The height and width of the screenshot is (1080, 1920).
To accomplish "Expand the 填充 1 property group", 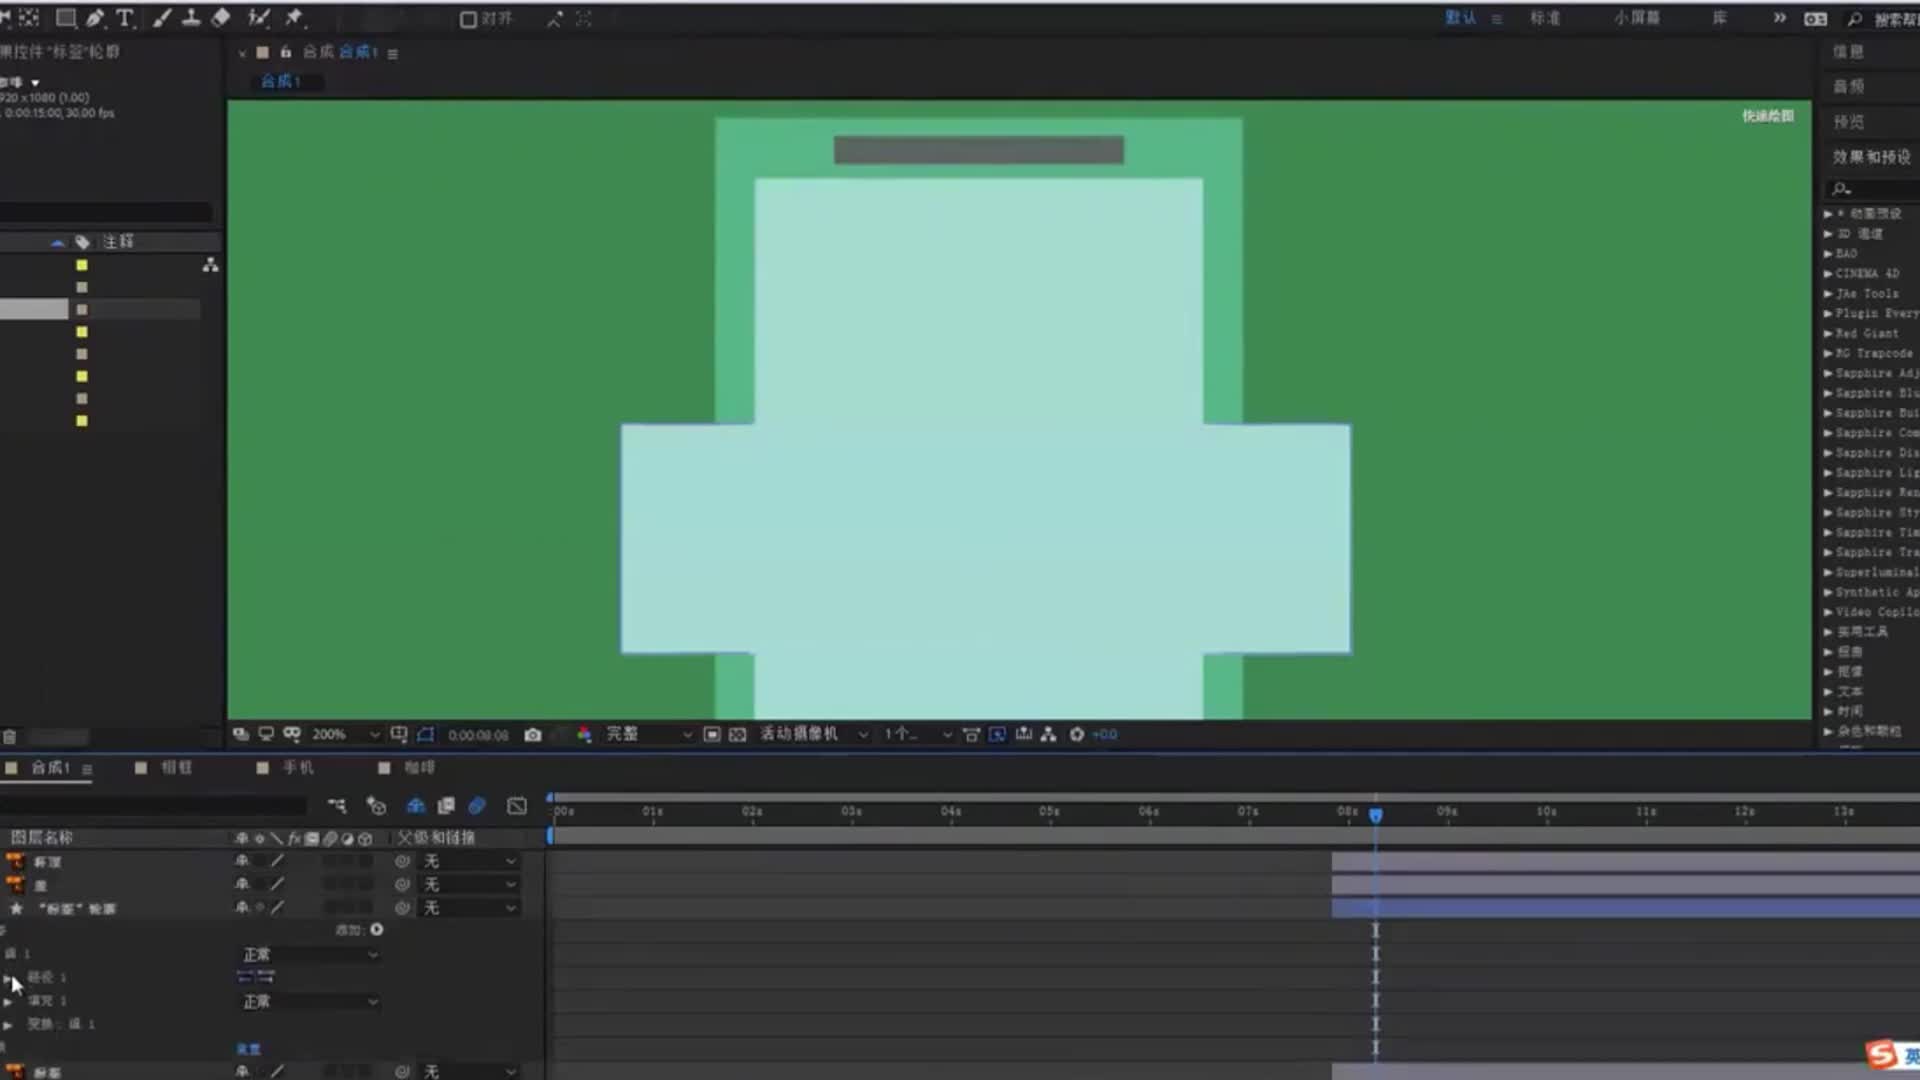I will [8, 1001].
